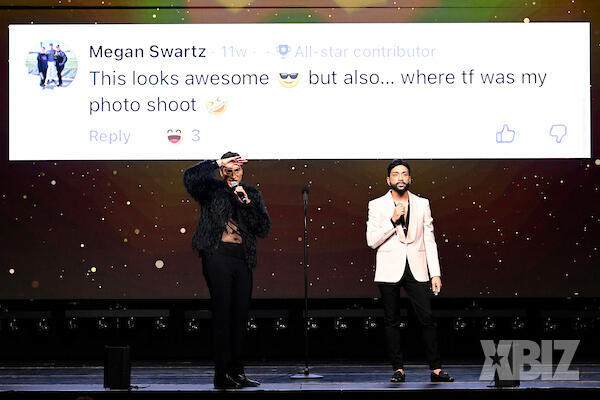
Task: Open the laughing reaction emoji beside the count
Action: point(174,136)
